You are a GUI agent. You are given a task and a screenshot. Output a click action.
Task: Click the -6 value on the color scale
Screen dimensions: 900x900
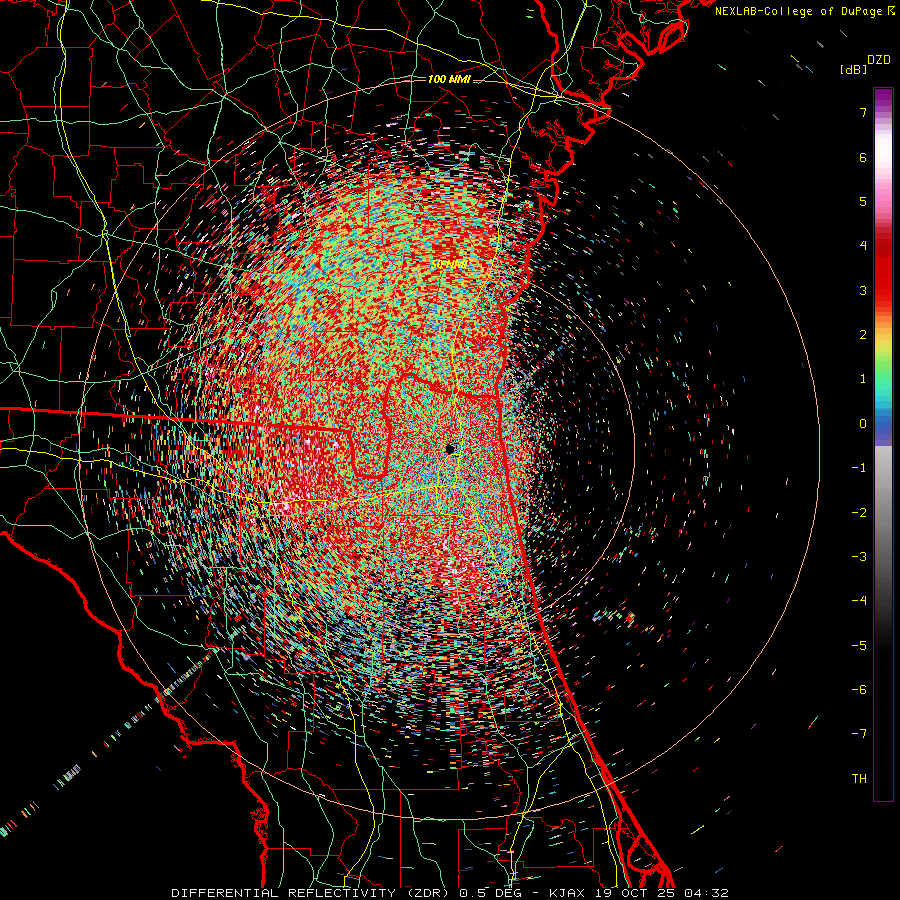pos(859,690)
